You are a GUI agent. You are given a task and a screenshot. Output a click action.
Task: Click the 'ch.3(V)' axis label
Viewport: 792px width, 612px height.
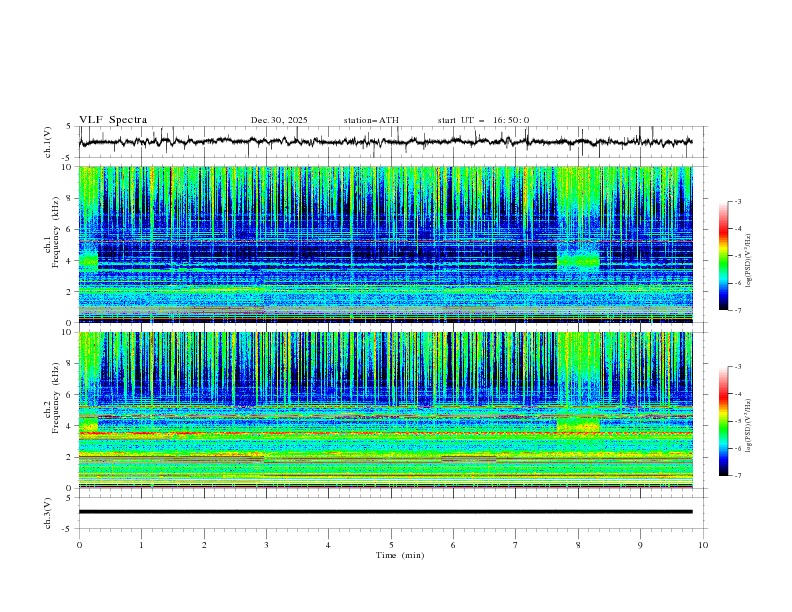pyautogui.click(x=48, y=513)
